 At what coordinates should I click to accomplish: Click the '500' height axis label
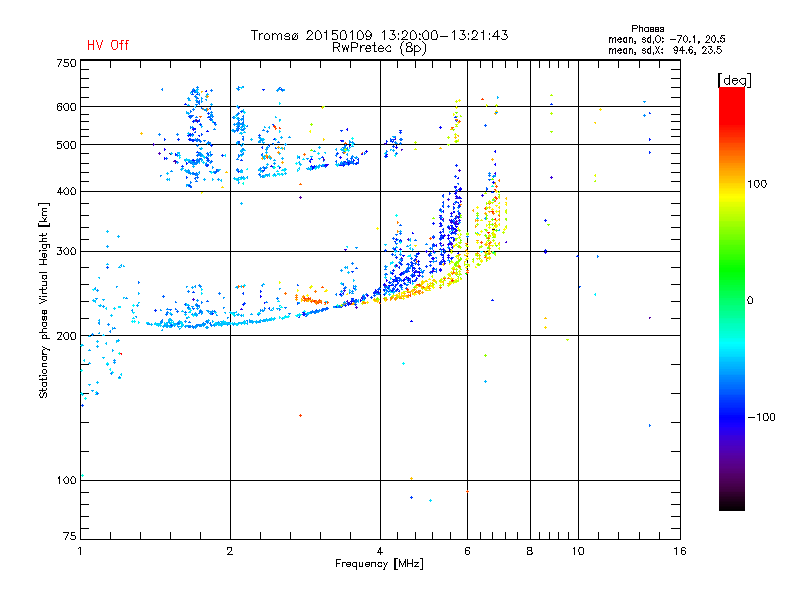(66, 145)
